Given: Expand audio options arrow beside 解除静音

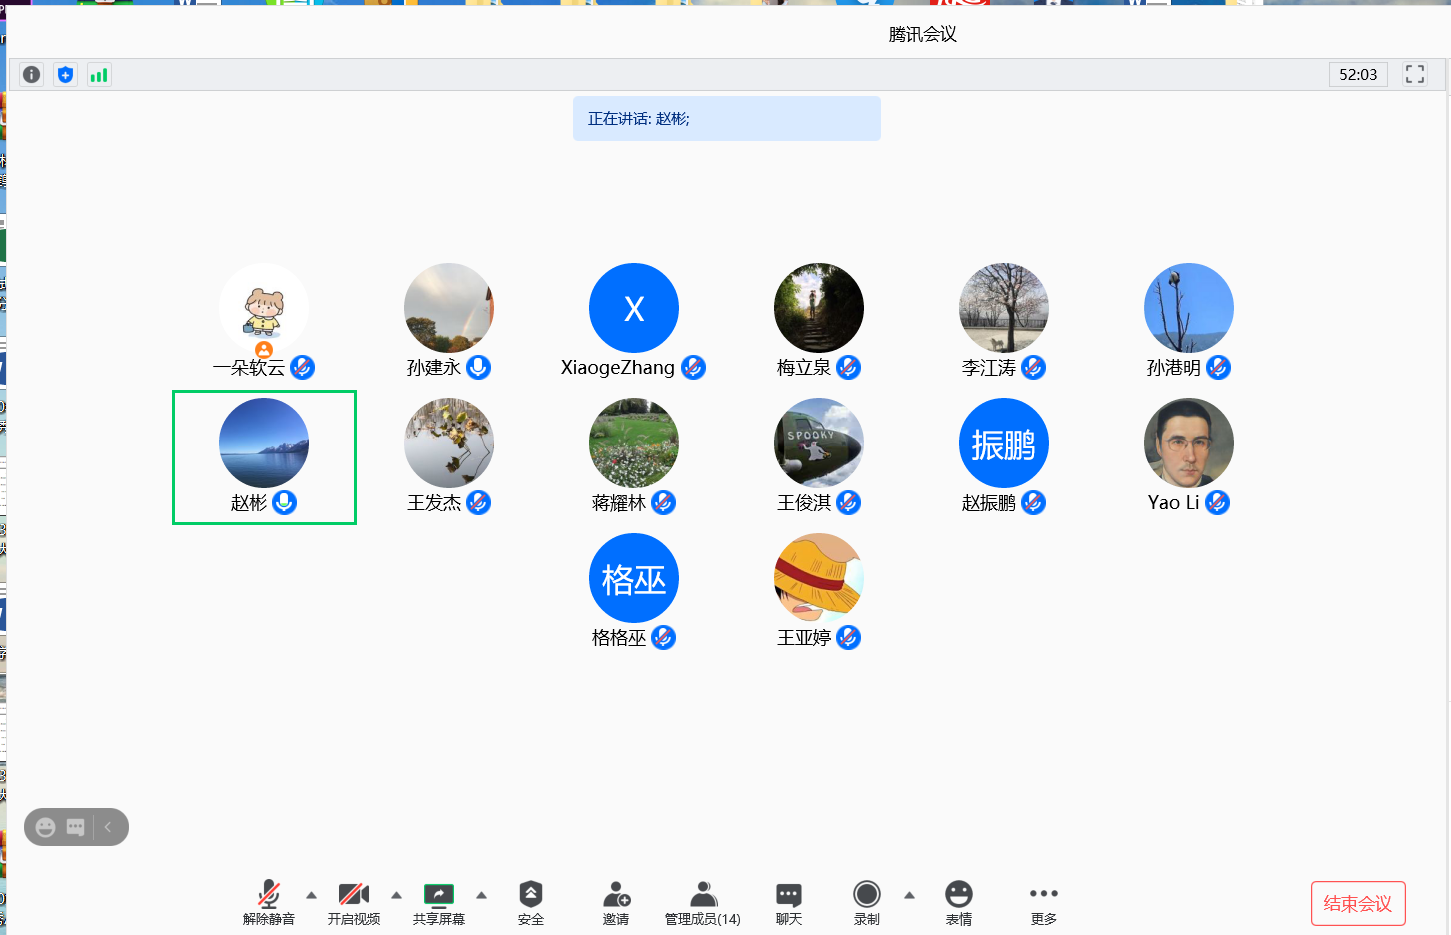Looking at the screenshot, I should [311, 895].
